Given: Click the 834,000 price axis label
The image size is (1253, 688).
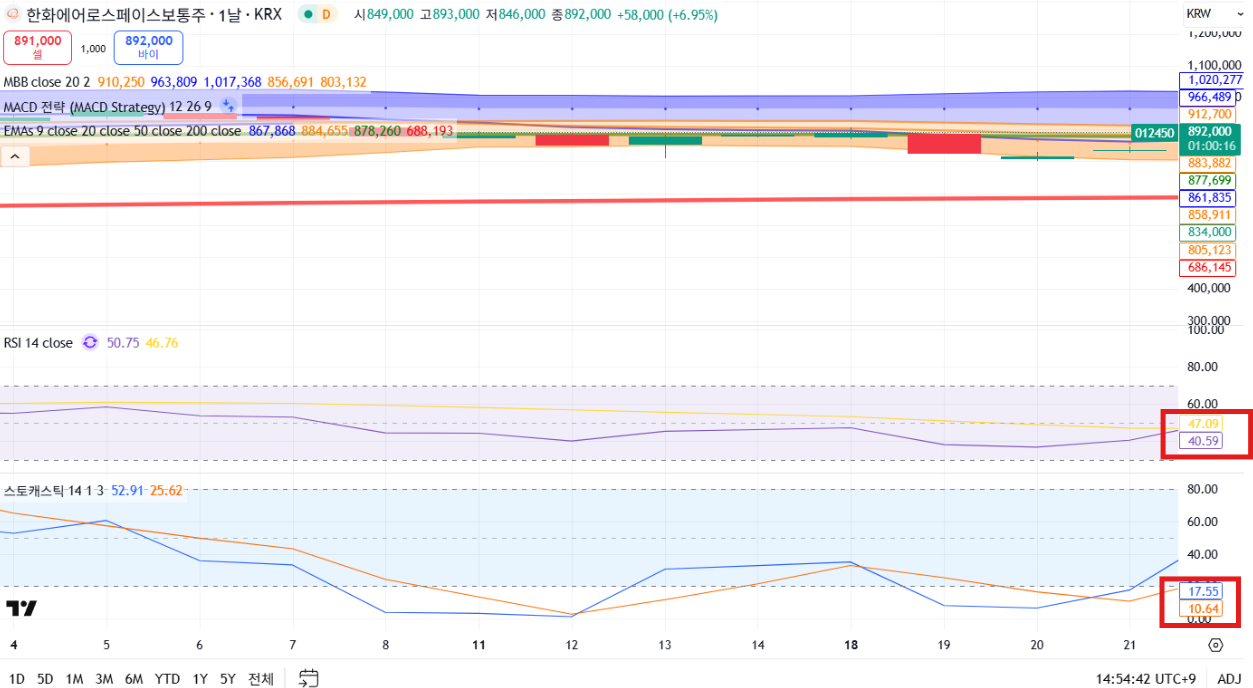Looking at the screenshot, I should (x=1208, y=232).
